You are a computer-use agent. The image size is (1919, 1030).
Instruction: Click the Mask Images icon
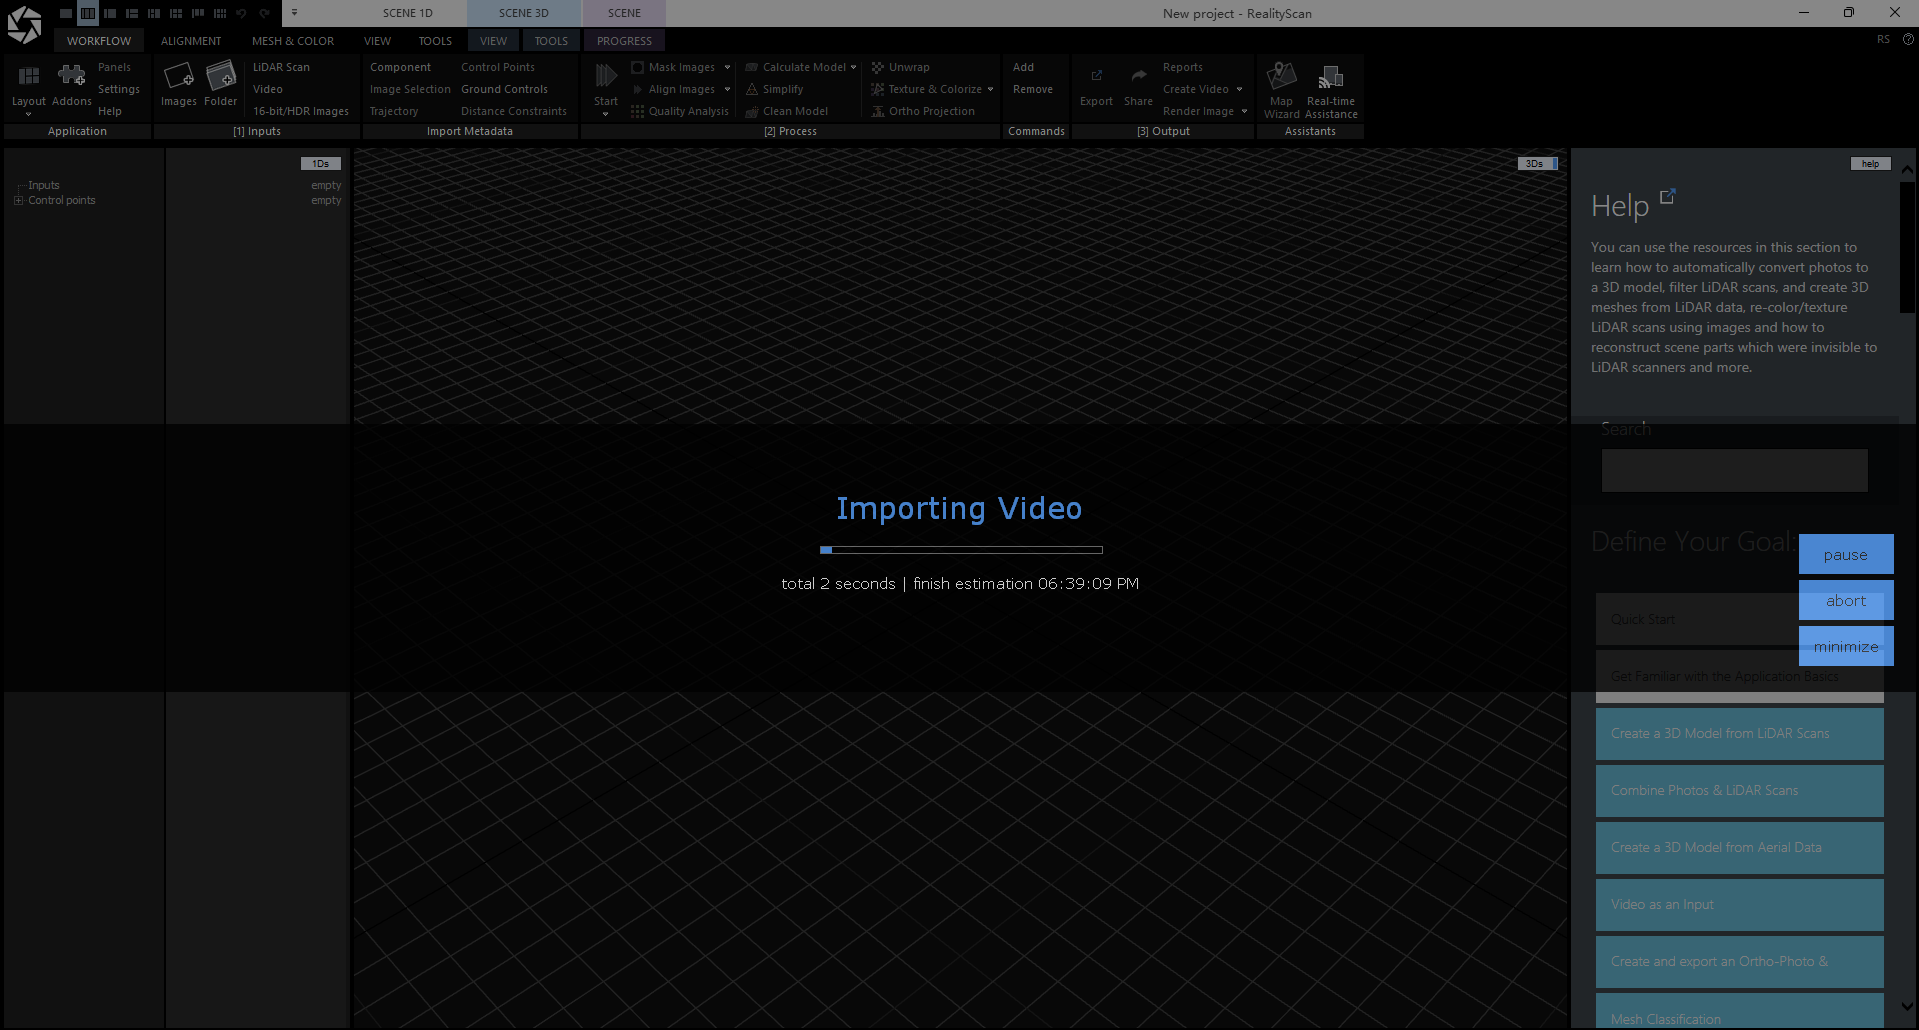[x=637, y=67]
